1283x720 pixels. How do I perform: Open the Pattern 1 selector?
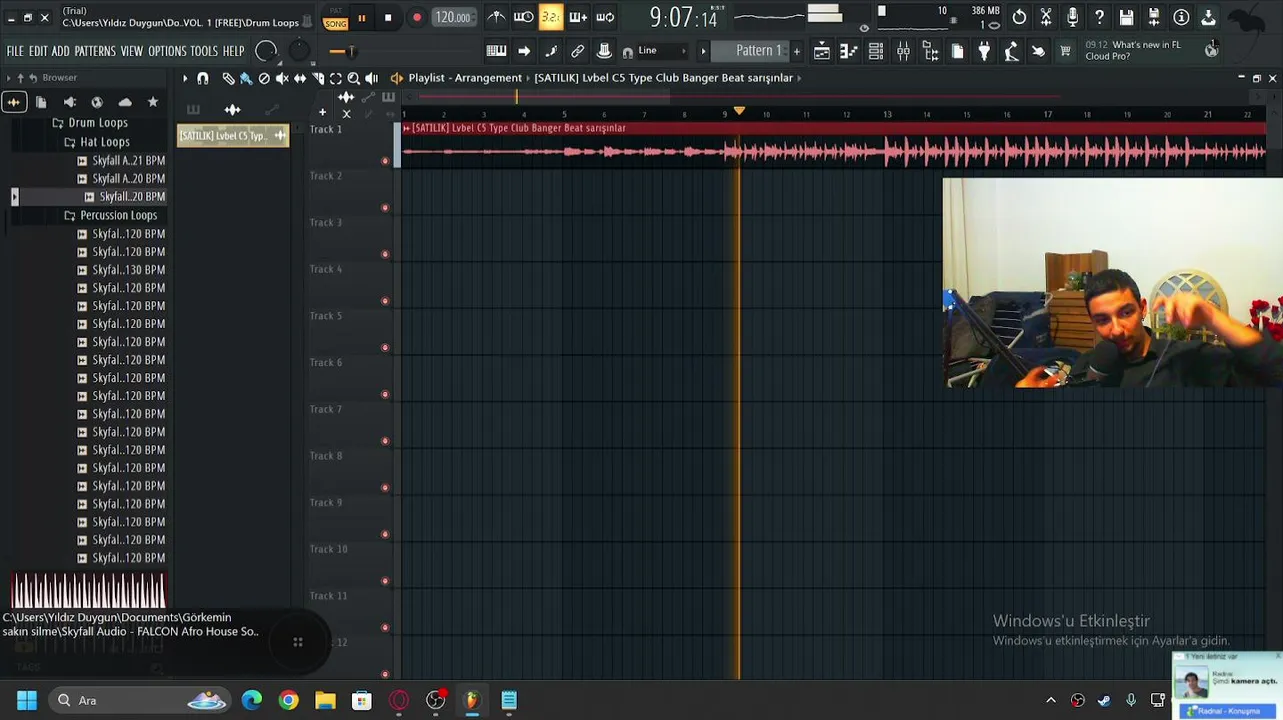coord(758,51)
